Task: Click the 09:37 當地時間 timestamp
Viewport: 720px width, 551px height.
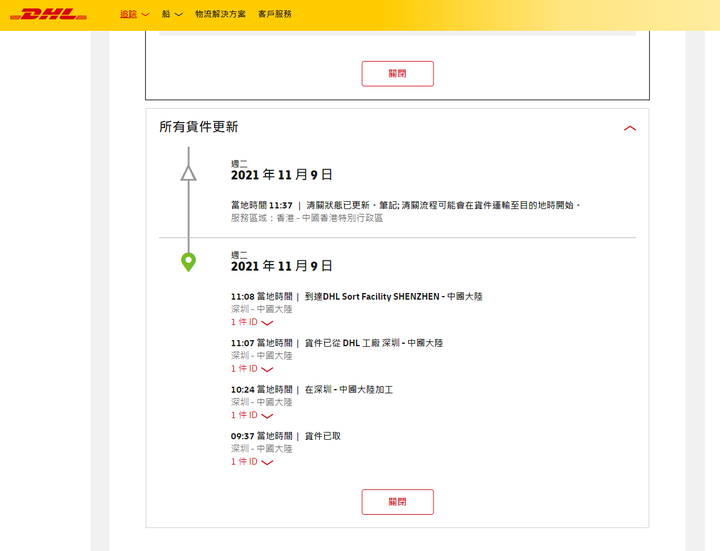Action: pyautogui.click(x=262, y=436)
